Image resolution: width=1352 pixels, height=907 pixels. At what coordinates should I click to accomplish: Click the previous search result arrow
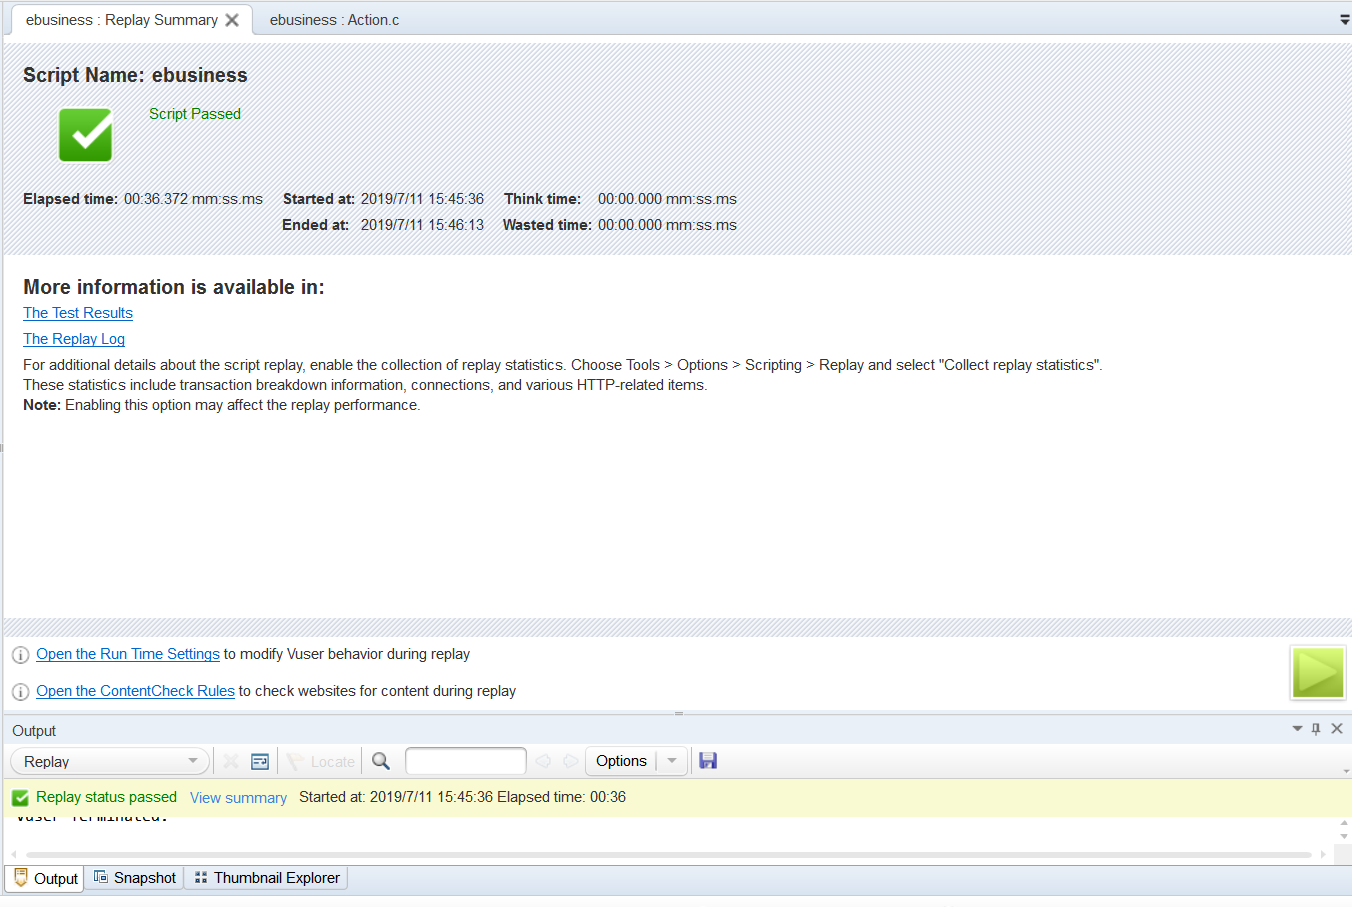click(543, 761)
